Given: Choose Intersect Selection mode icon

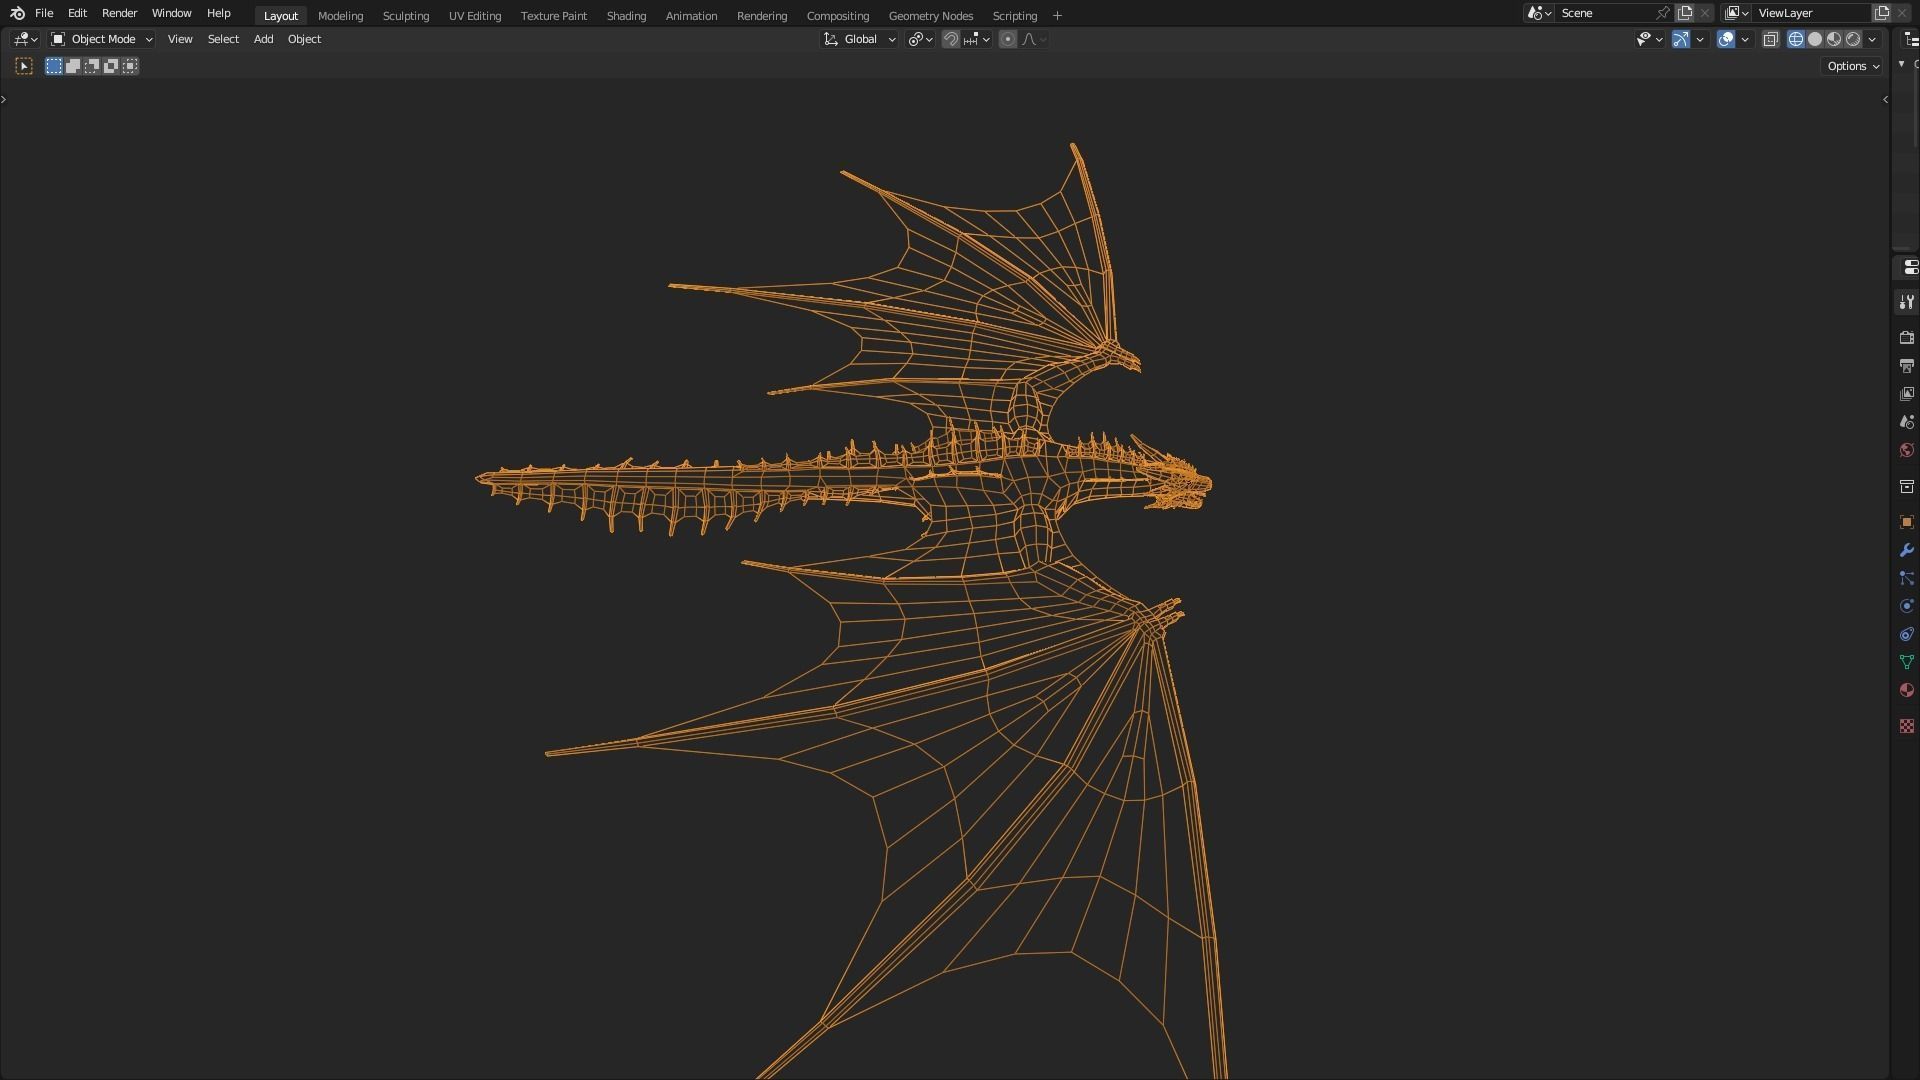Looking at the screenshot, I should 130,66.
